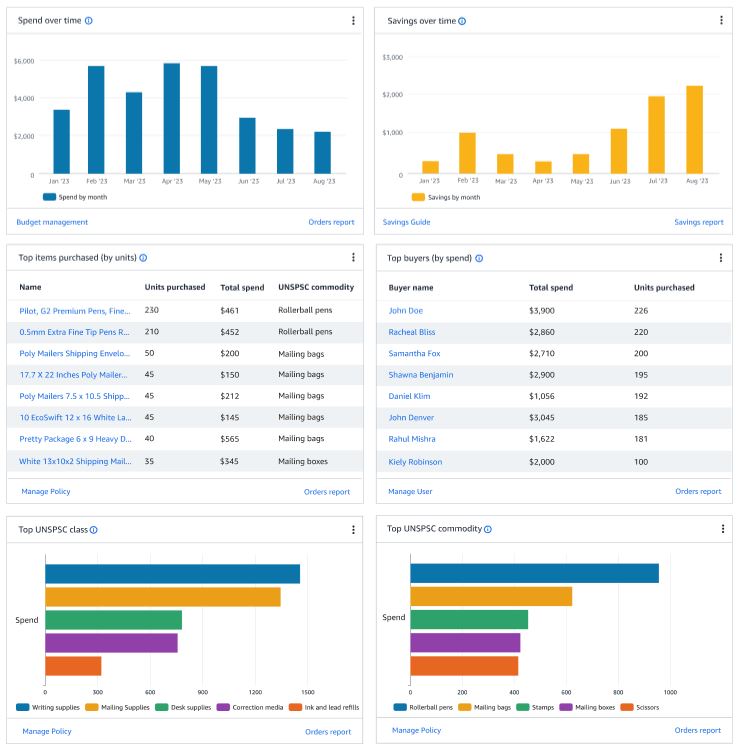The width and height of the screenshot is (738, 751).
Task: Open Pretty Package 6 x 9 Heavy item
Action: point(75,439)
